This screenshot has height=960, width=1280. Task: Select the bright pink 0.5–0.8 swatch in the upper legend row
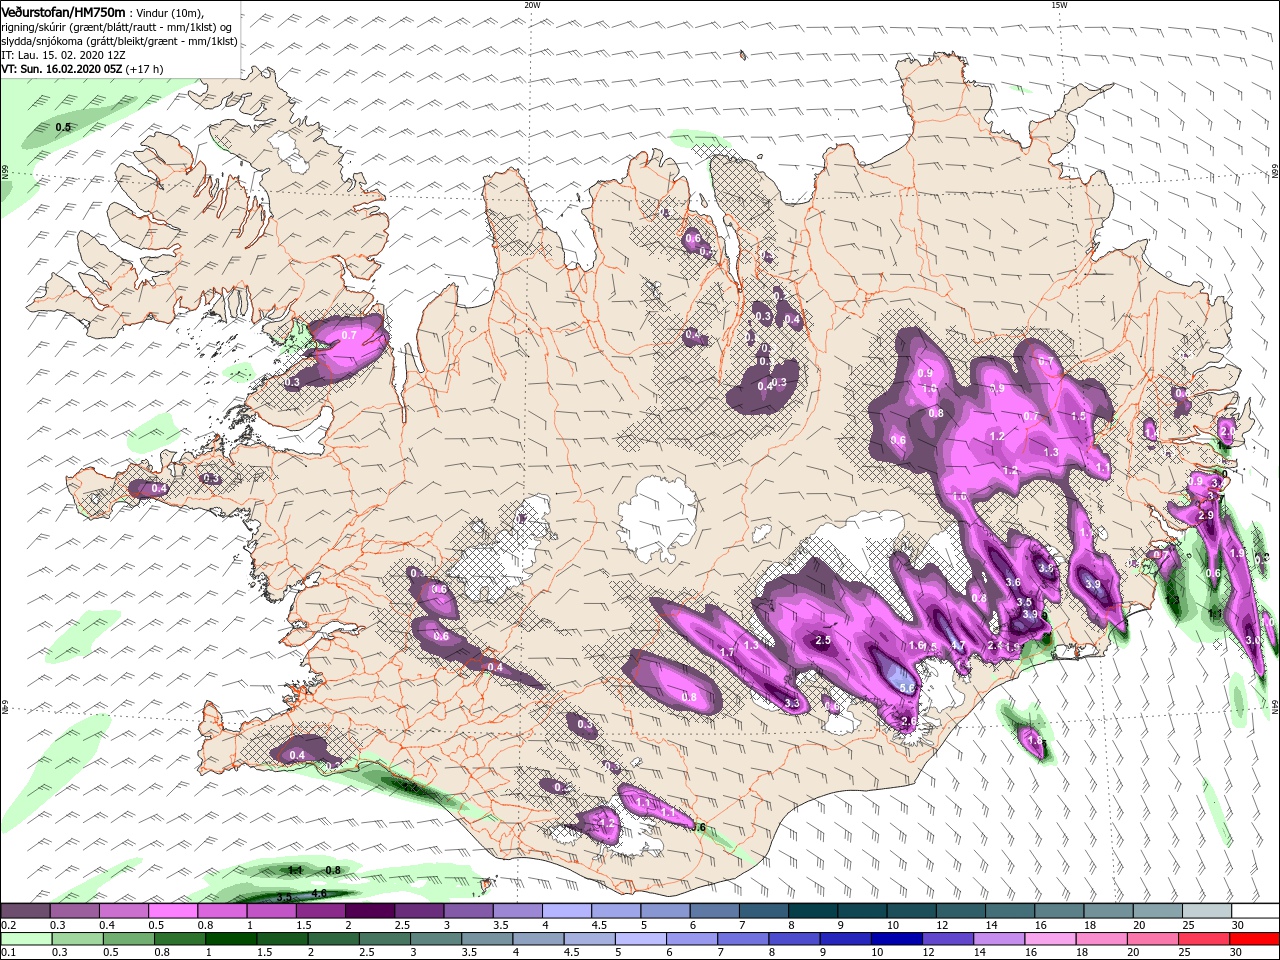172,911
